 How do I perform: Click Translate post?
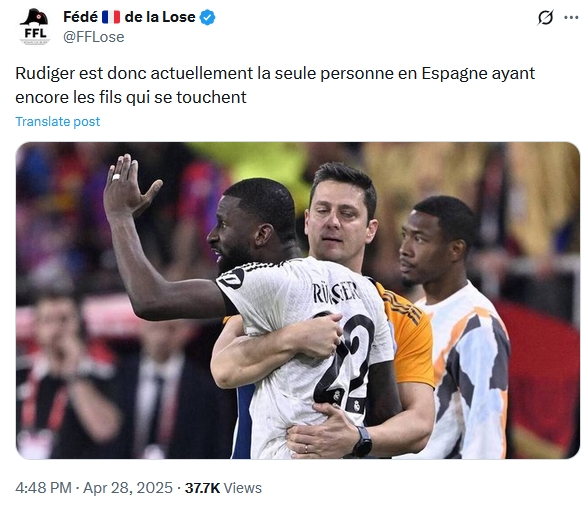point(58,121)
